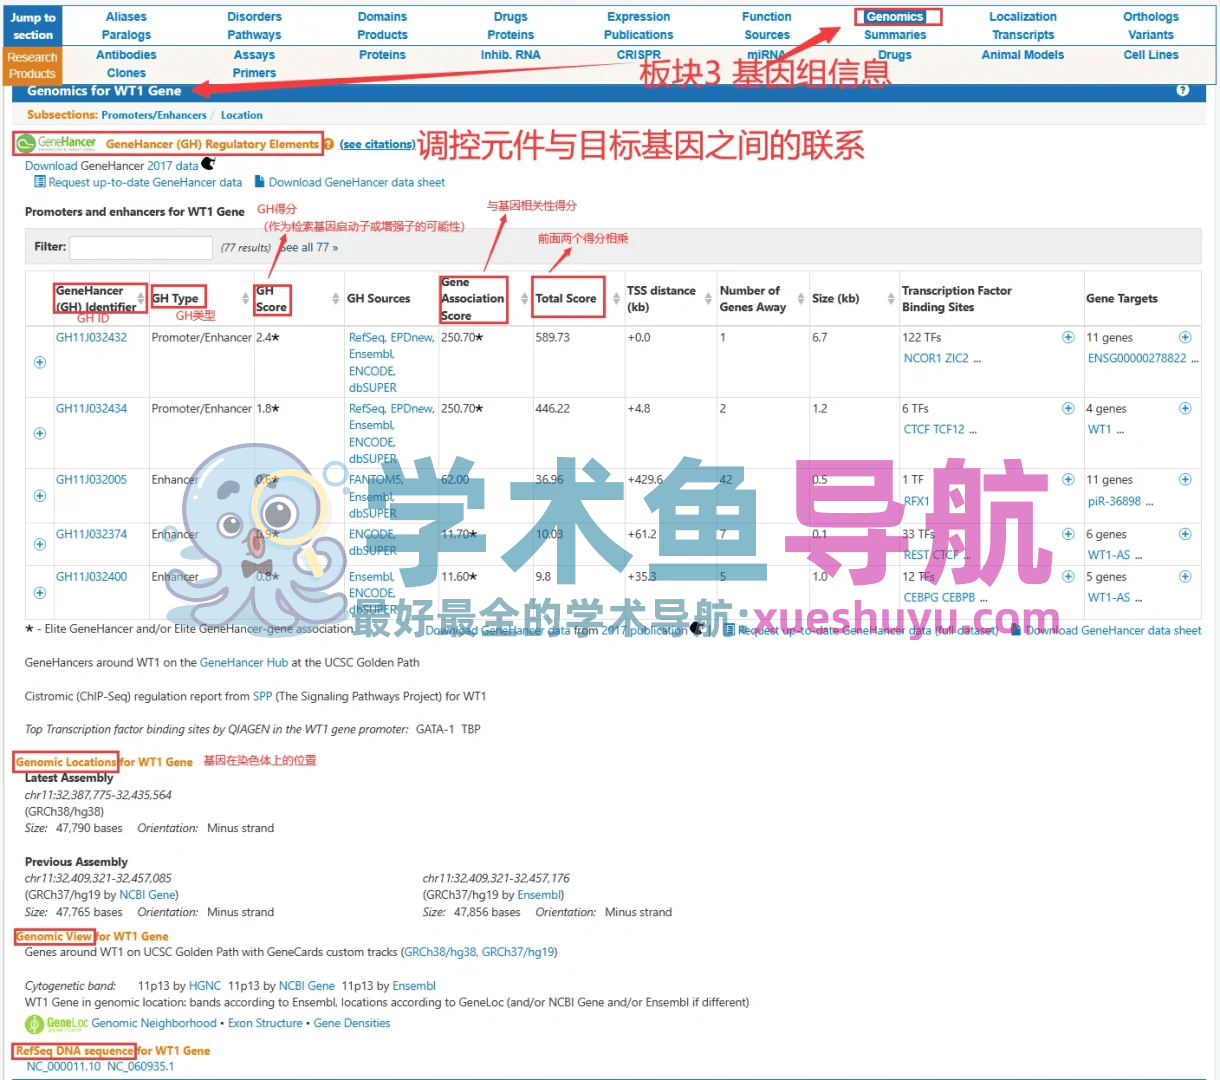The height and width of the screenshot is (1080, 1220).
Task: Expand TF binding sites for GH11J032374
Action: point(1068,535)
